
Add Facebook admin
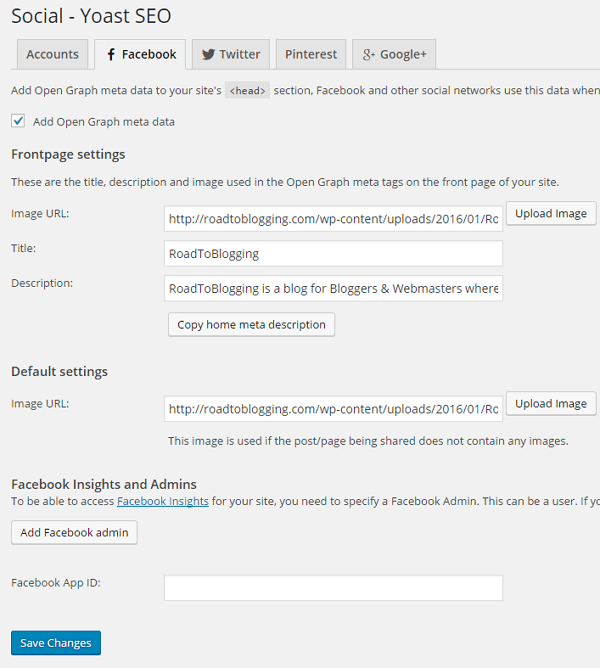(74, 533)
